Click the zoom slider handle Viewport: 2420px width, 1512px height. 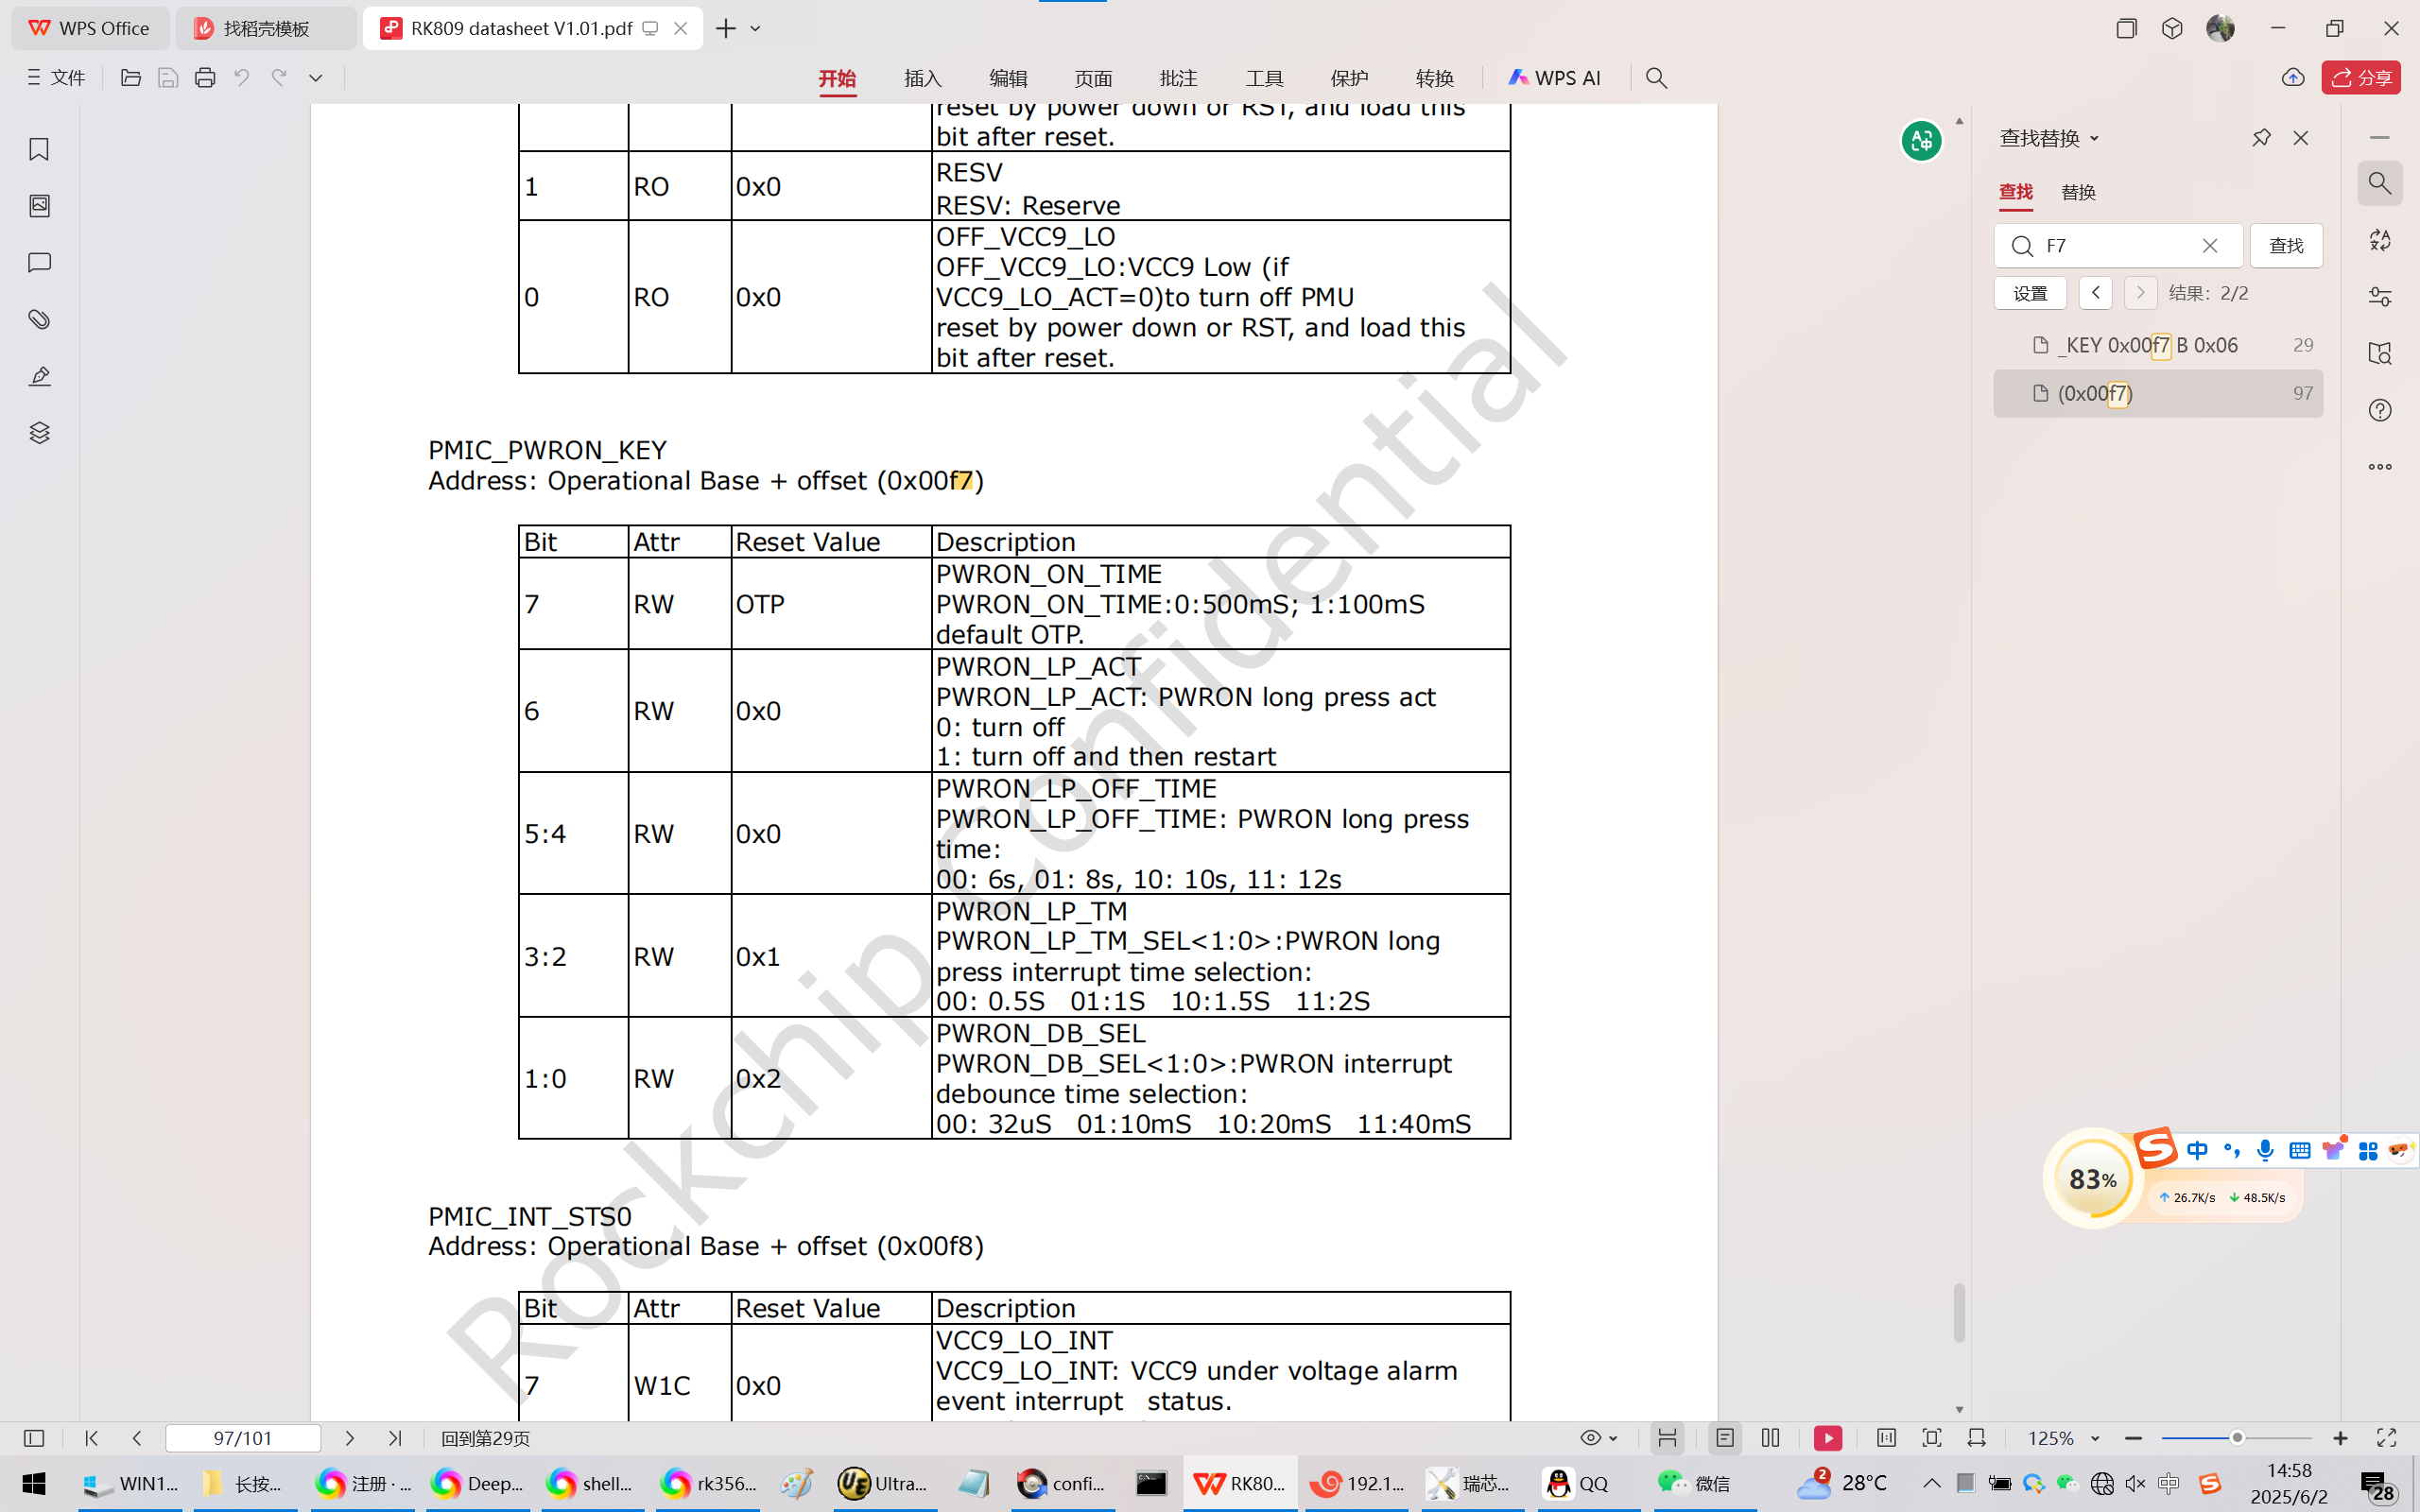(2237, 1438)
